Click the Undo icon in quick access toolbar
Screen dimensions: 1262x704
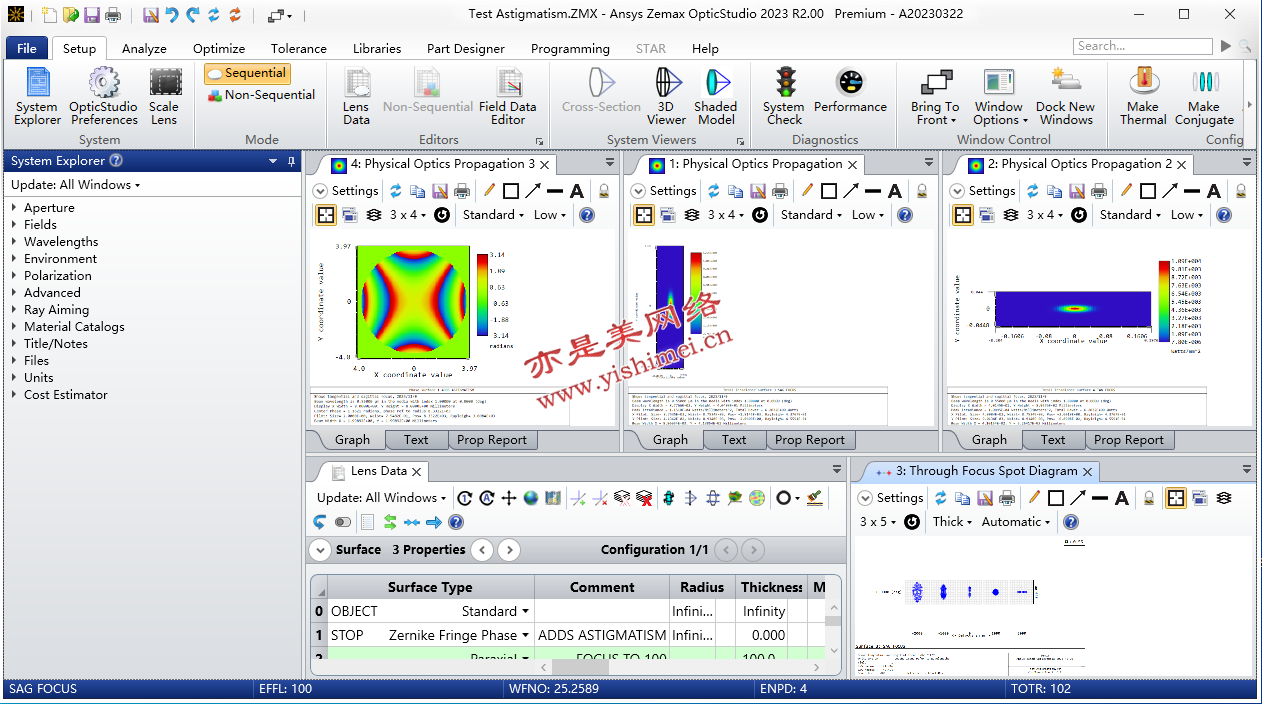click(171, 15)
